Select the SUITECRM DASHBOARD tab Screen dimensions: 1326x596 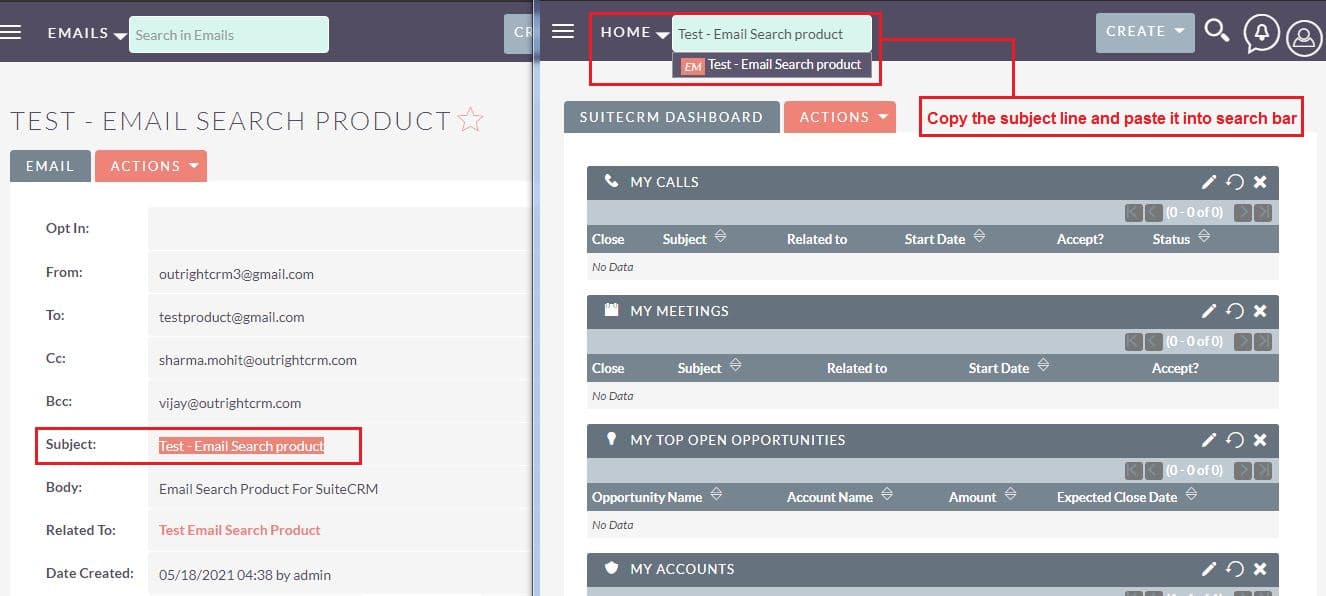(x=671, y=117)
